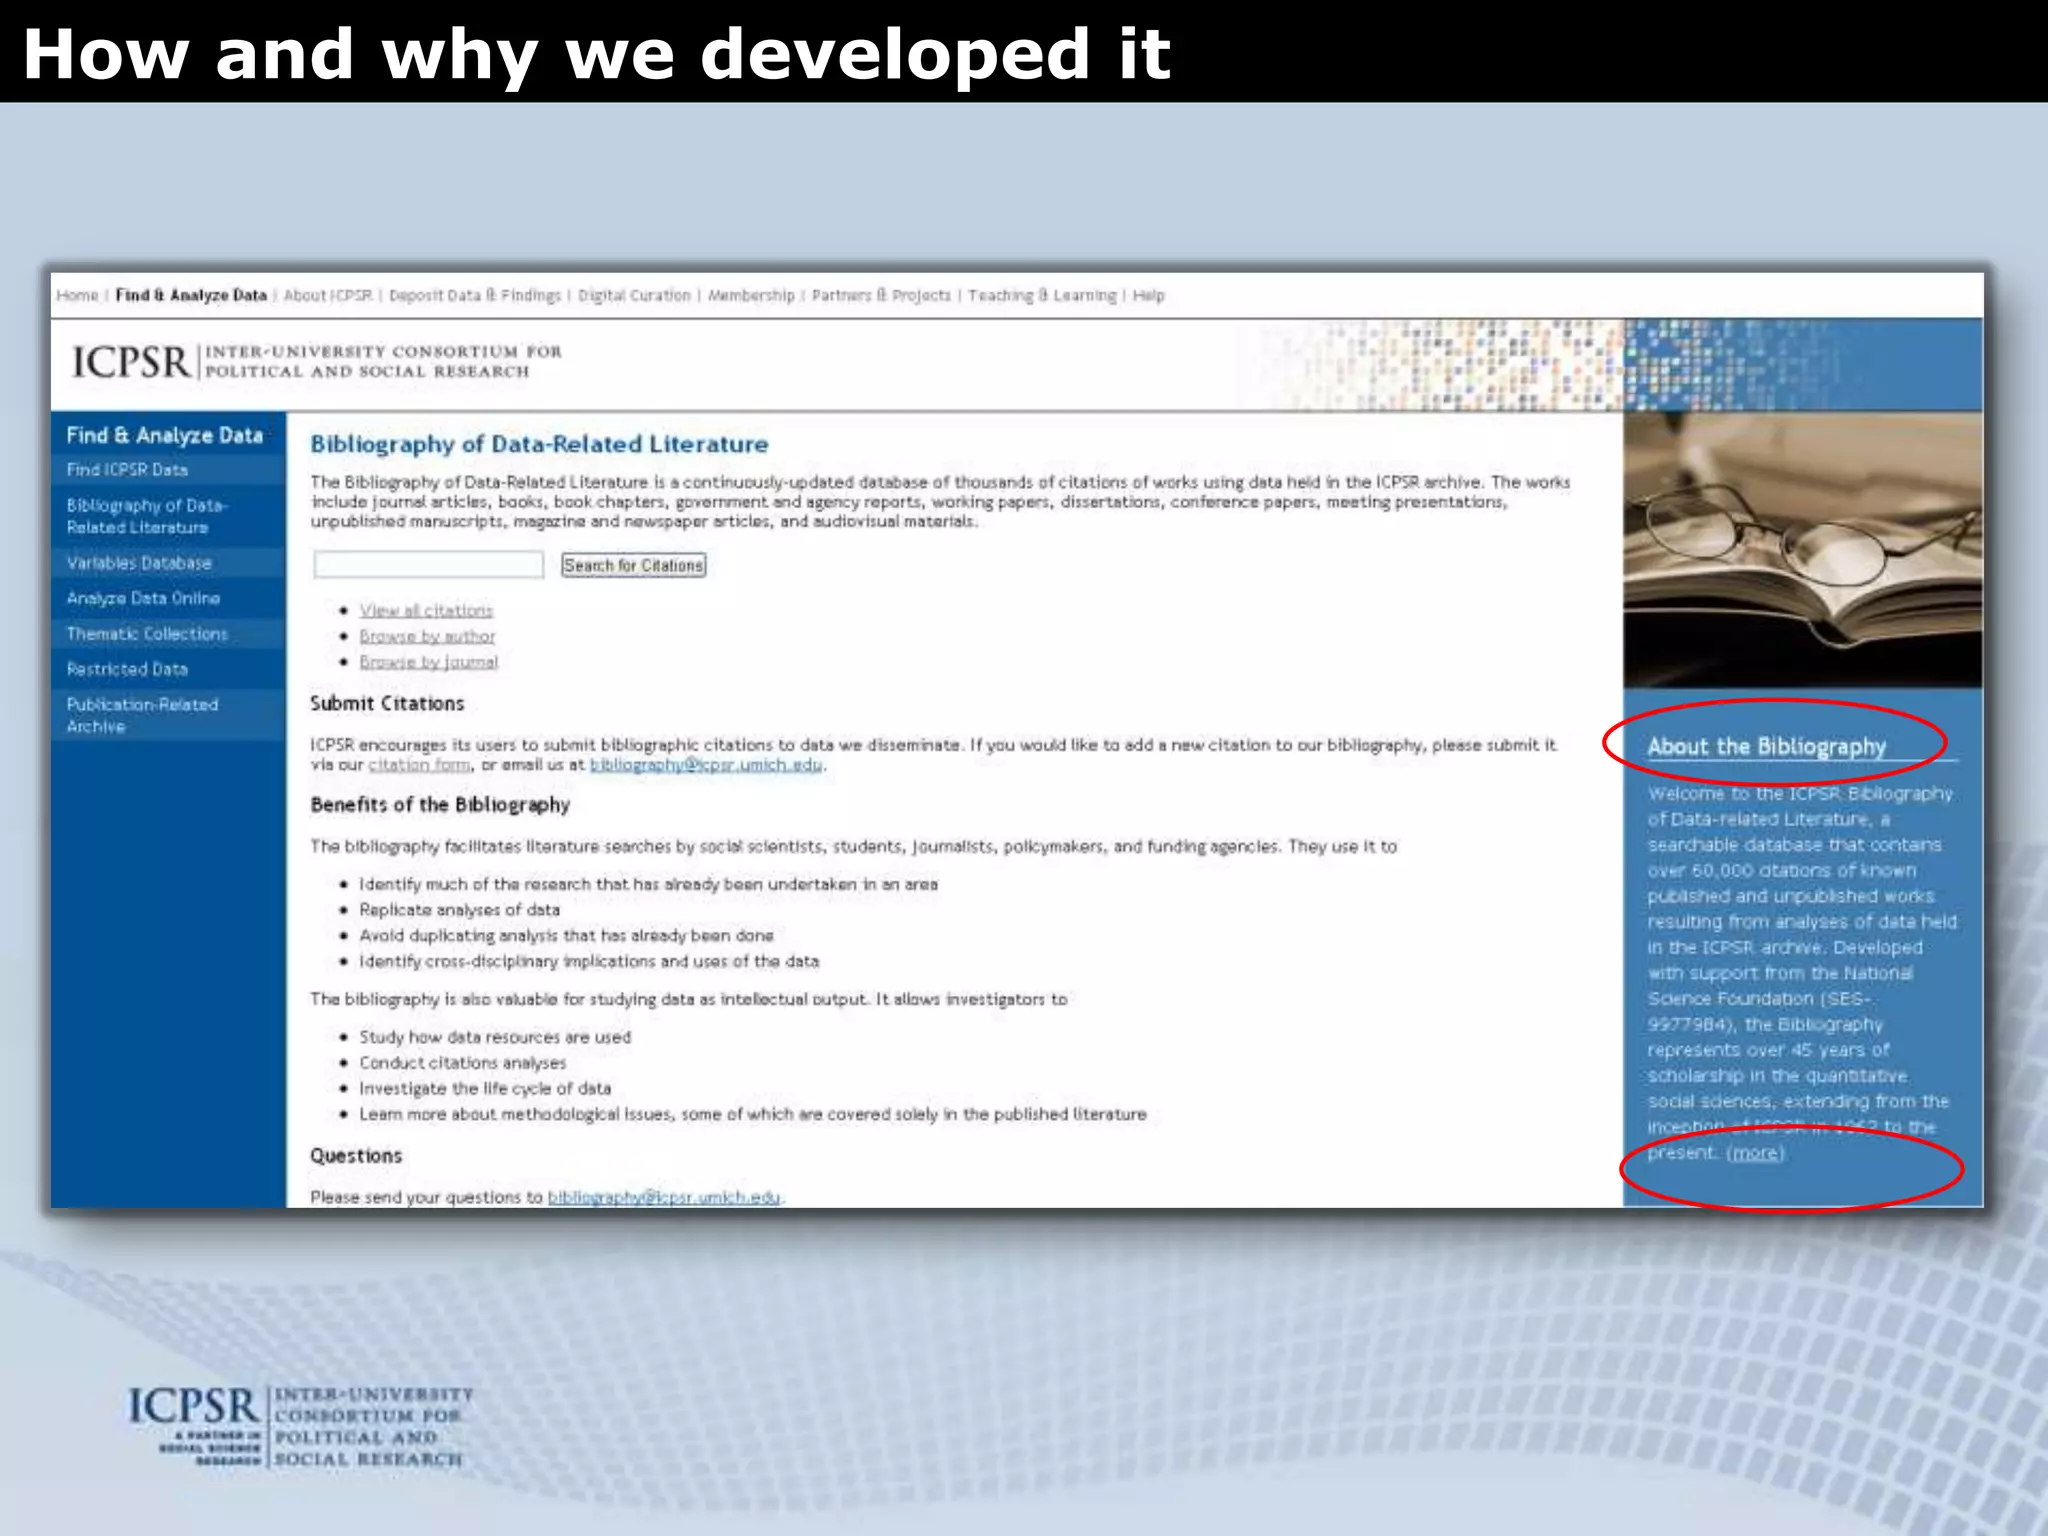Go to Deposit Data & Findings menu
2048x1536 pixels.
point(475,295)
